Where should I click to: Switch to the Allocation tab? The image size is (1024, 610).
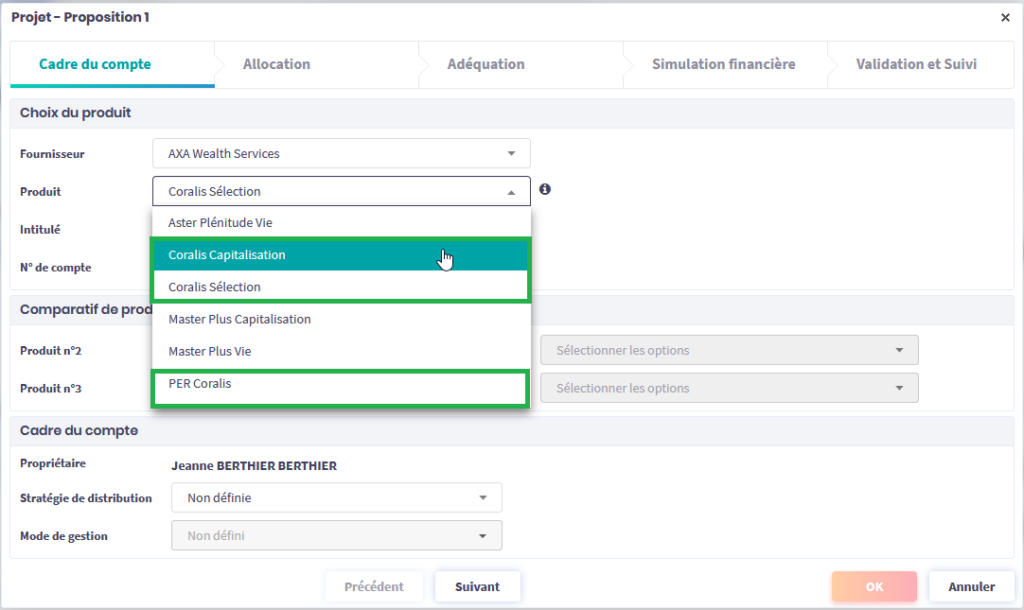click(x=277, y=64)
